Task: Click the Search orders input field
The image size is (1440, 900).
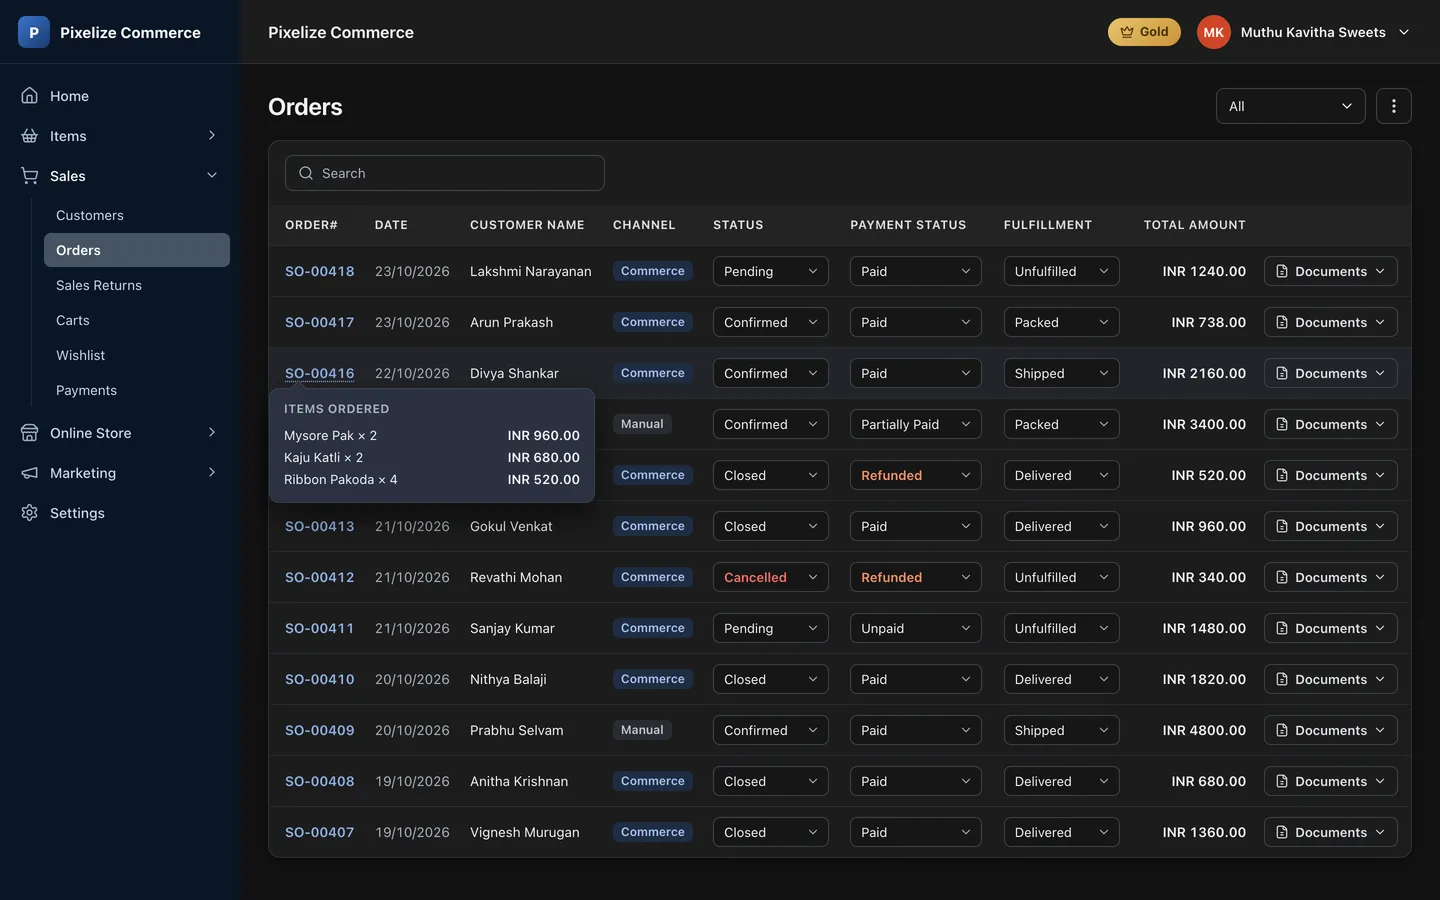Action: [x=445, y=173]
